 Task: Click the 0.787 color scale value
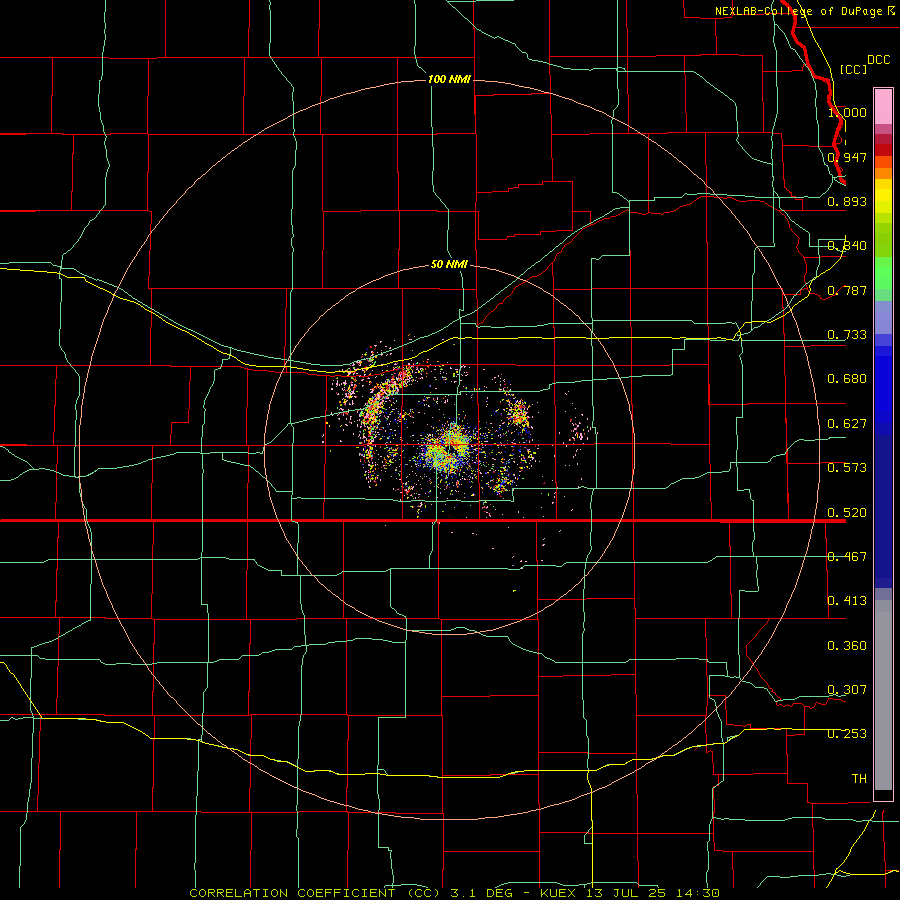[x=847, y=290]
